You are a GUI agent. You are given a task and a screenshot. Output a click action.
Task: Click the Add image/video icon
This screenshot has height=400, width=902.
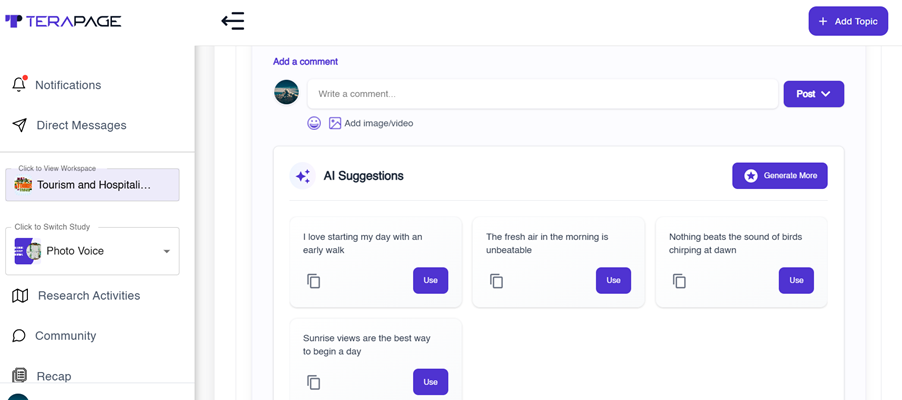tap(336, 123)
